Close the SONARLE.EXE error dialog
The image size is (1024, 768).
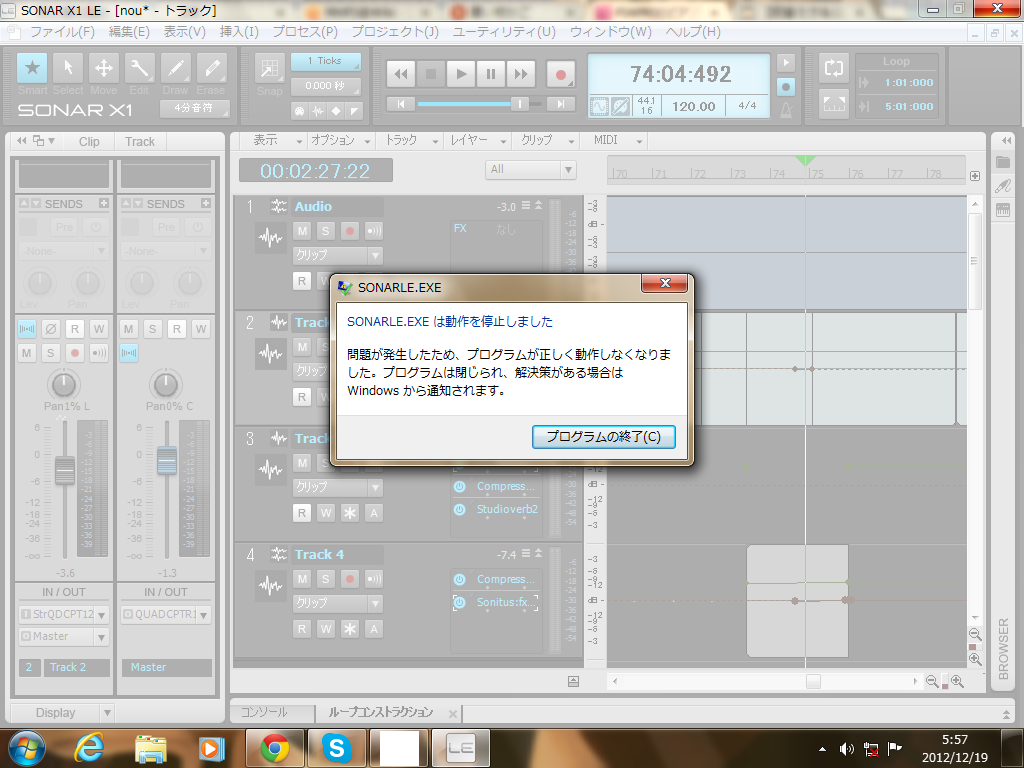click(665, 283)
